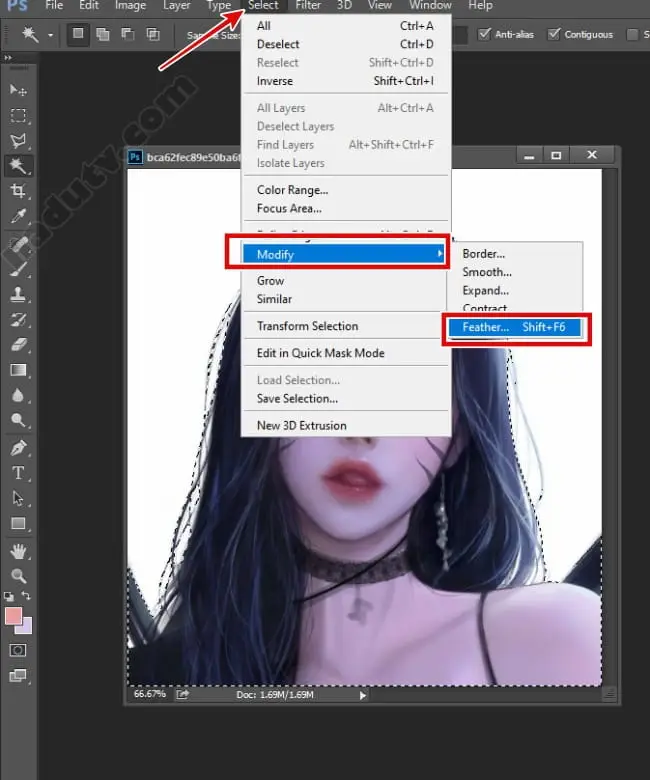Maximize the document window
The height and width of the screenshot is (780, 650).
tap(556, 155)
